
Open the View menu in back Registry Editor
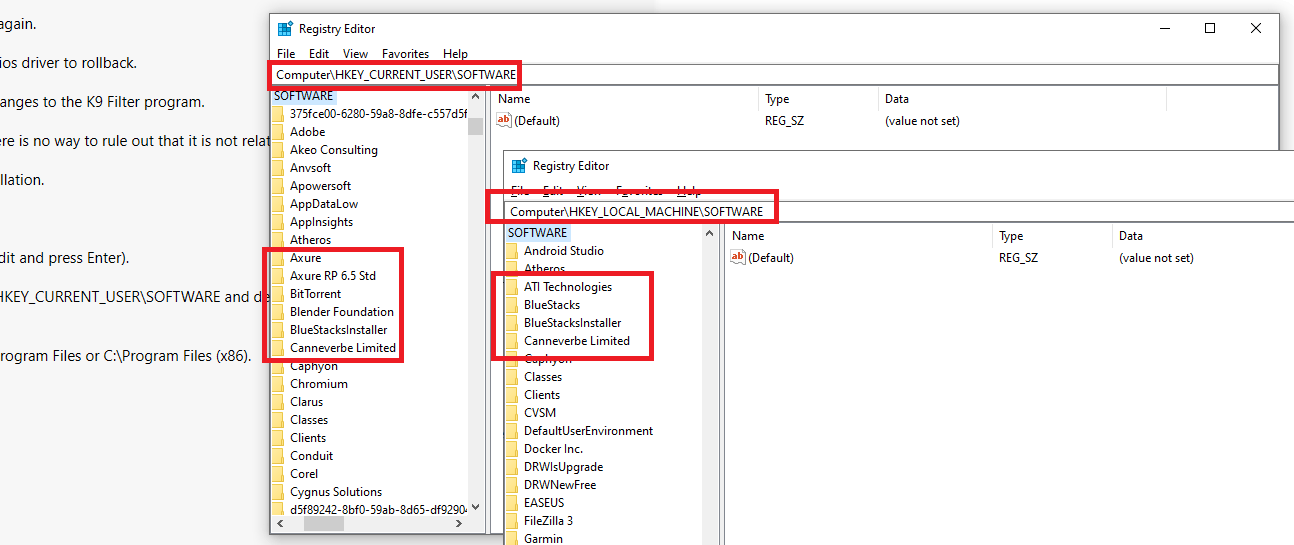tap(355, 54)
